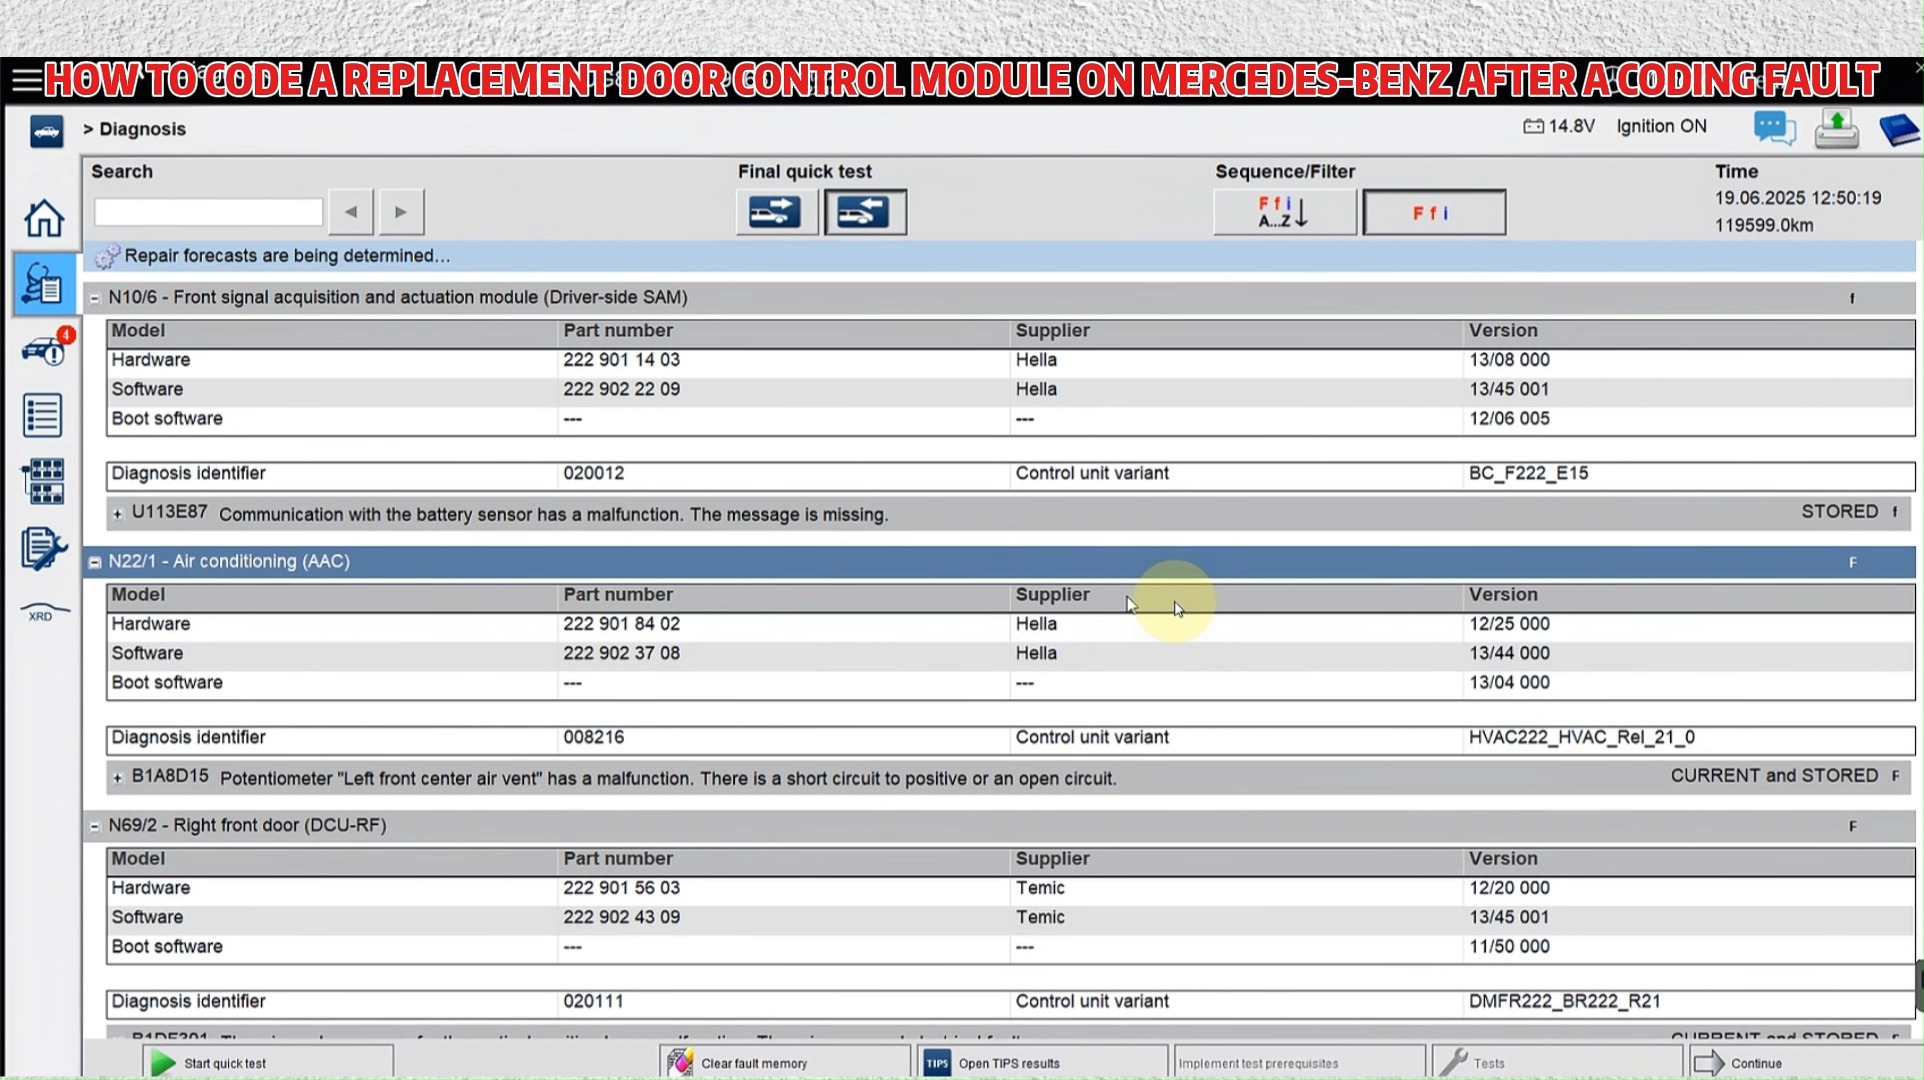Select control unit variant DMFR222_BR222_R21
Viewport: 1924px width, 1080px height.
[1564, 1002]
